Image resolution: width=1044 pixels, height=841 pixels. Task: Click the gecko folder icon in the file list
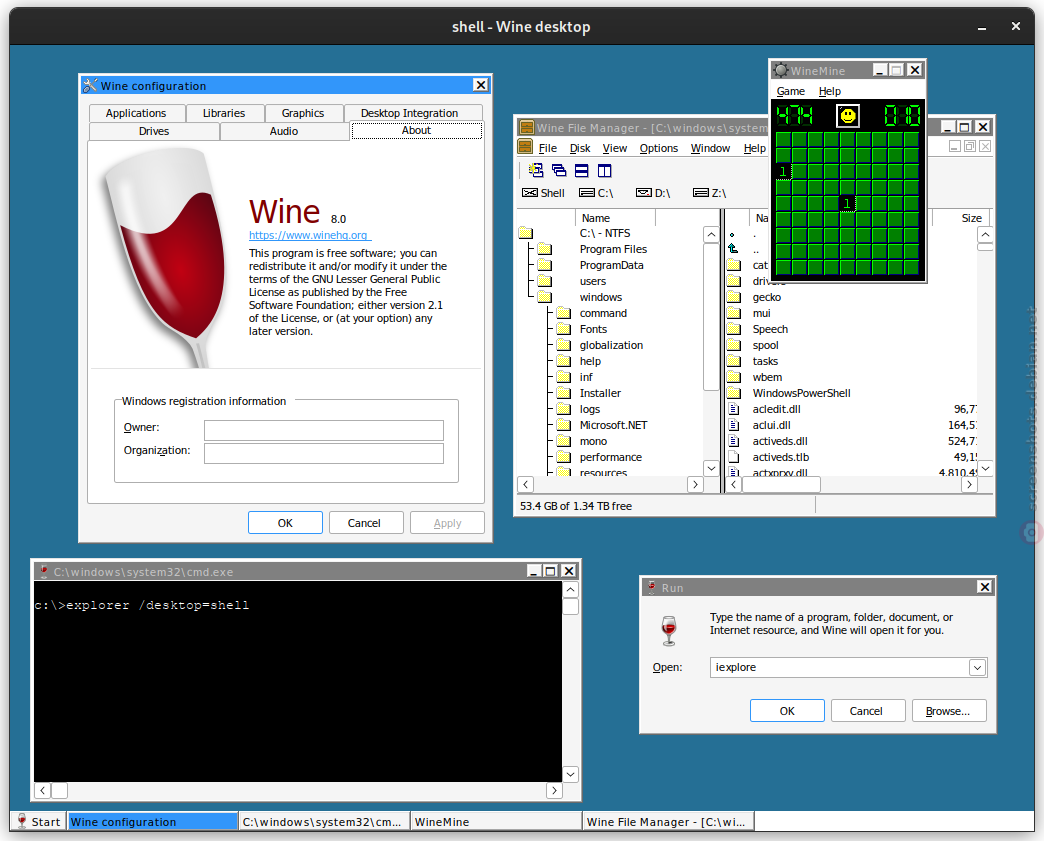pyautogui.click(x=734, y=297)
